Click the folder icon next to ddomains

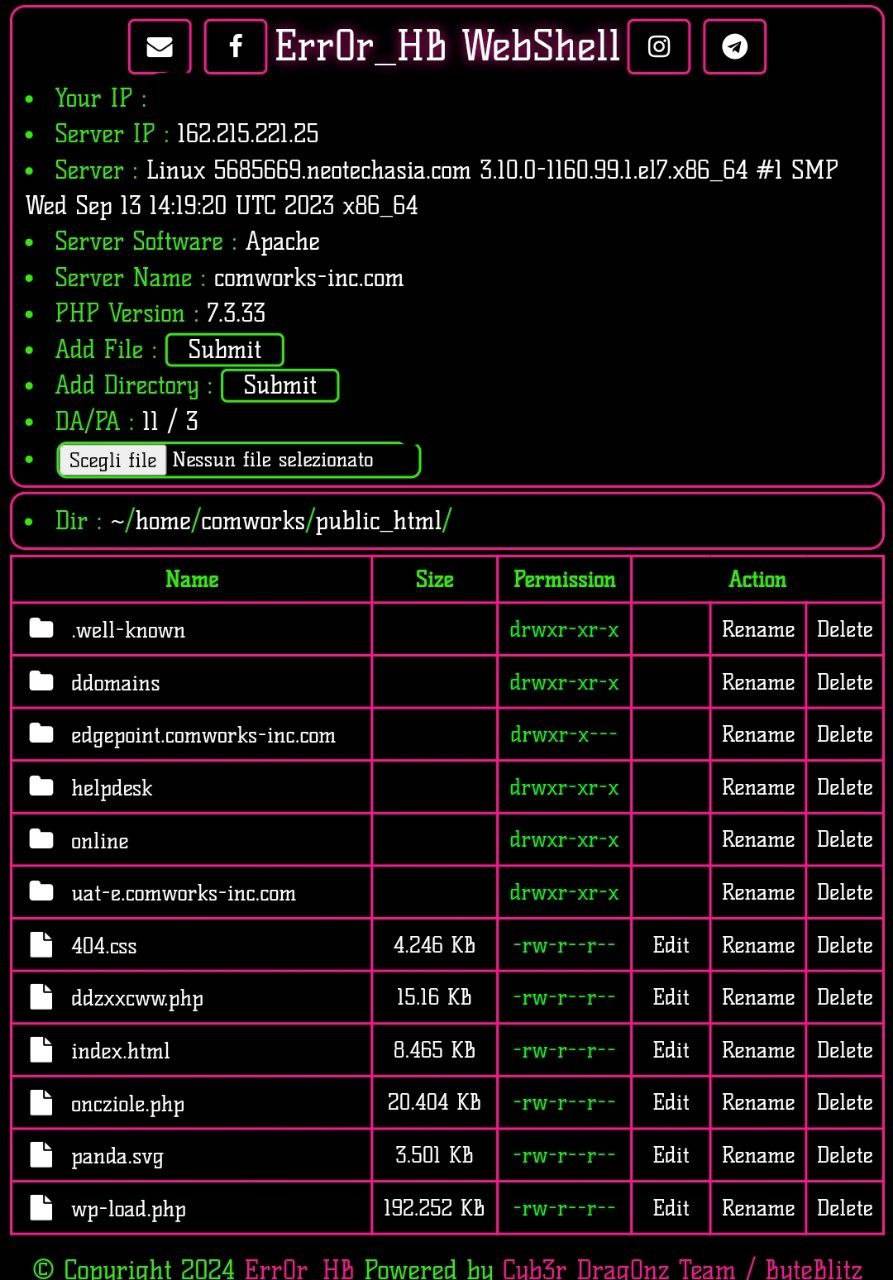41,682
